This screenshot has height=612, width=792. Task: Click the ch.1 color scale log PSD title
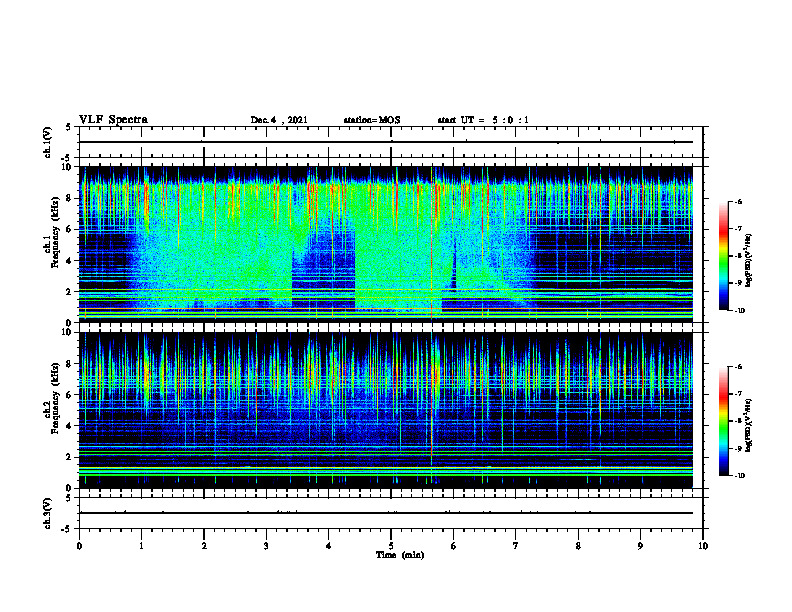coord(748,261)
